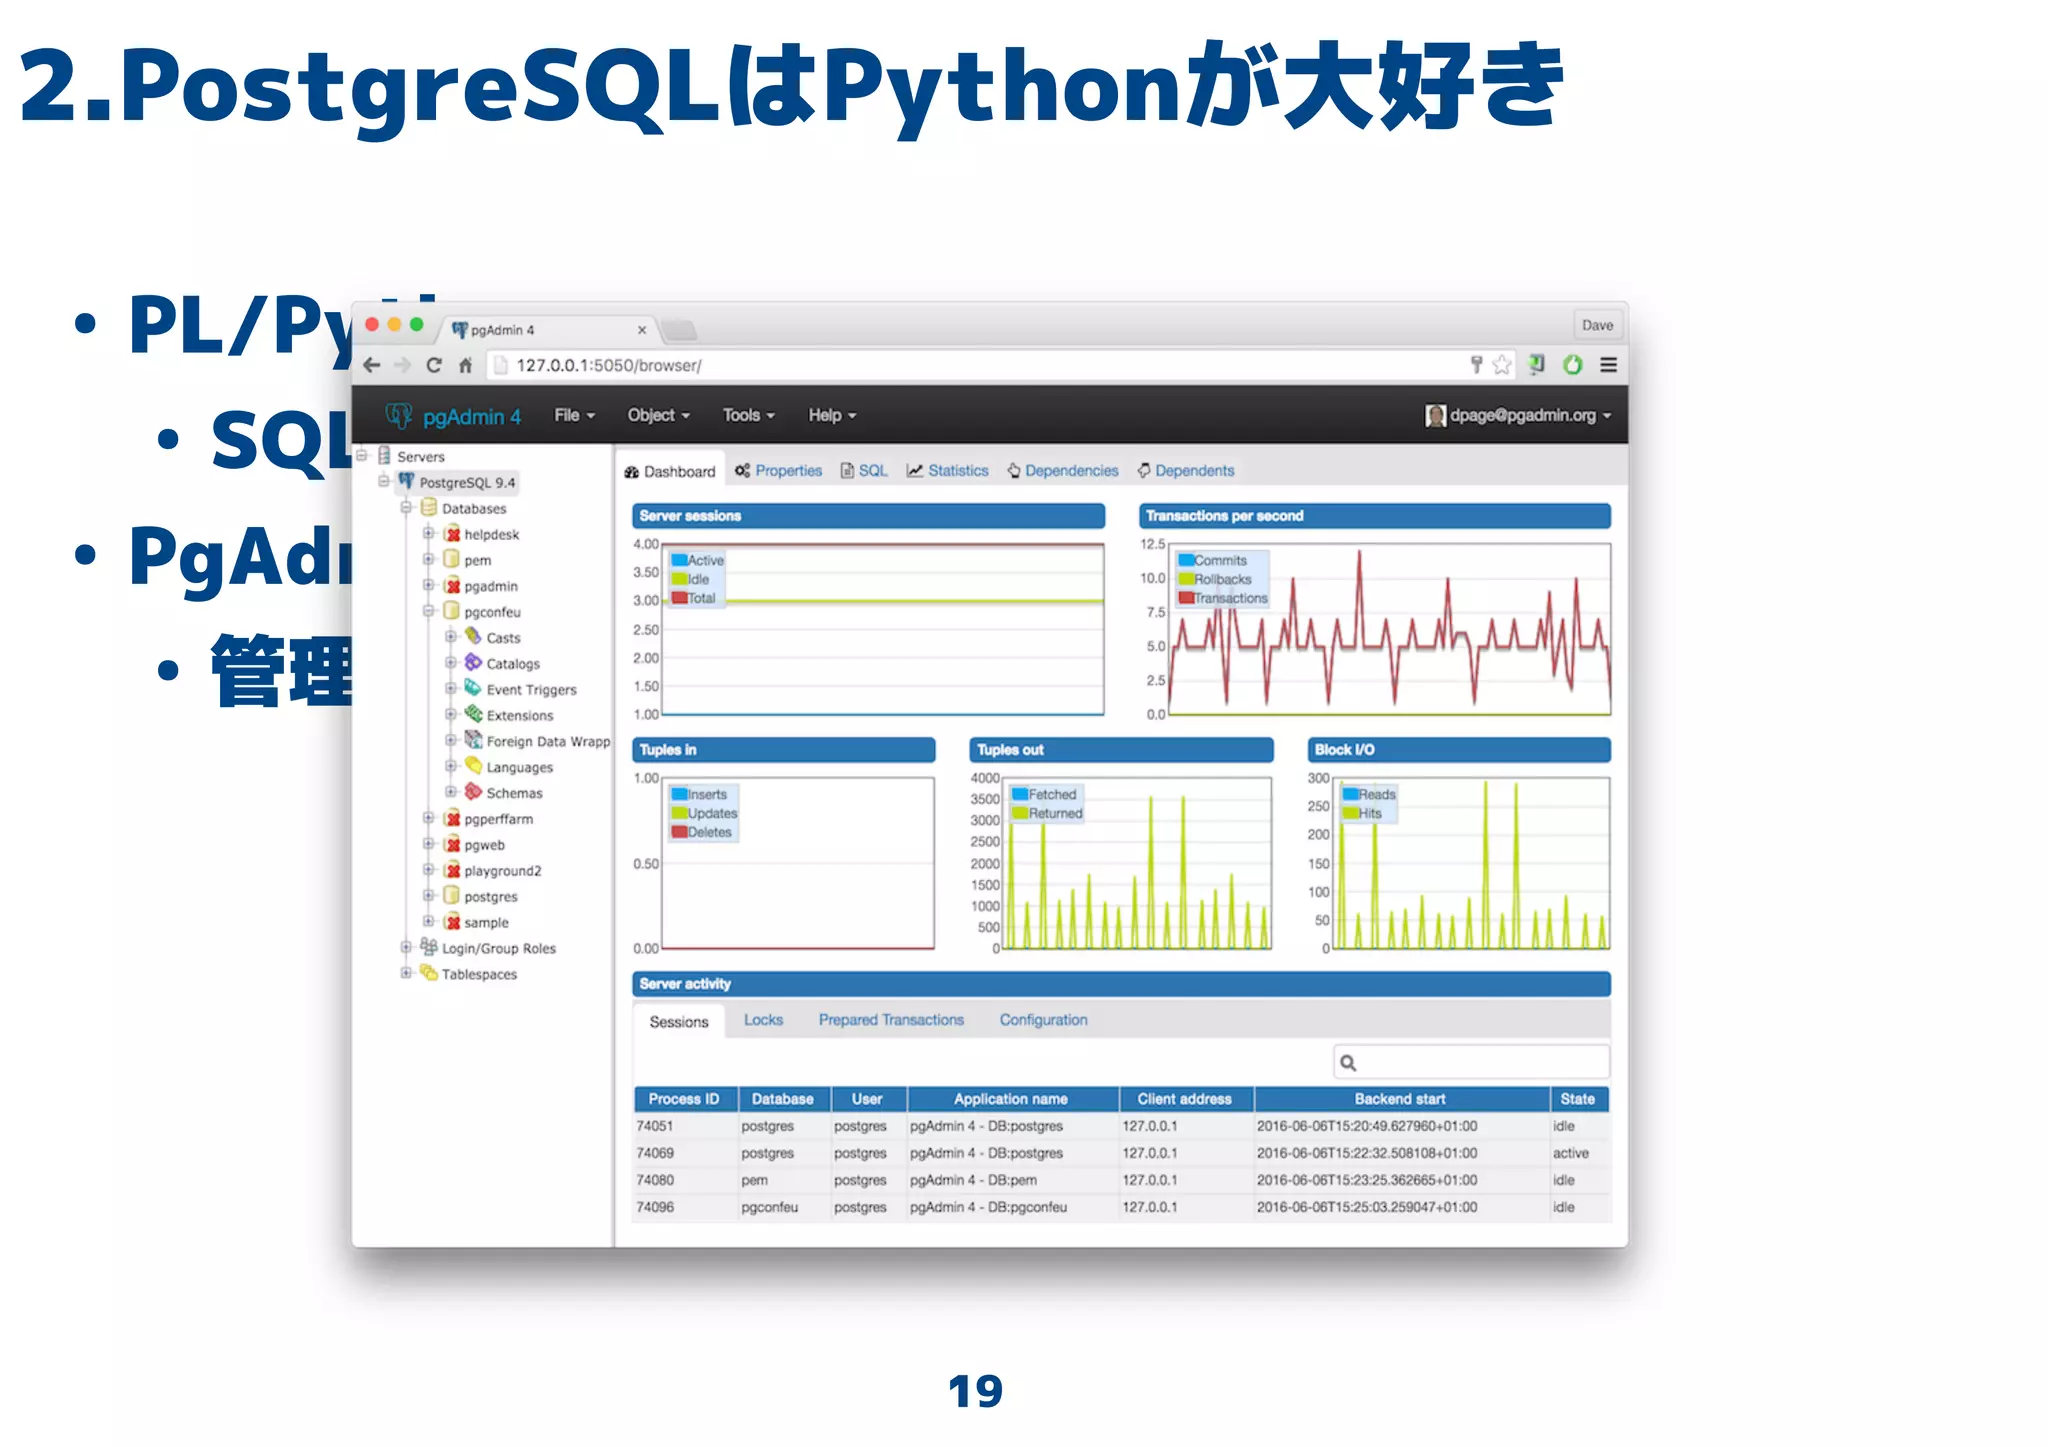Click the pgAdmin 4 elephant logo
Viewport: 2048px width, 1447px height.
(399, 415)
